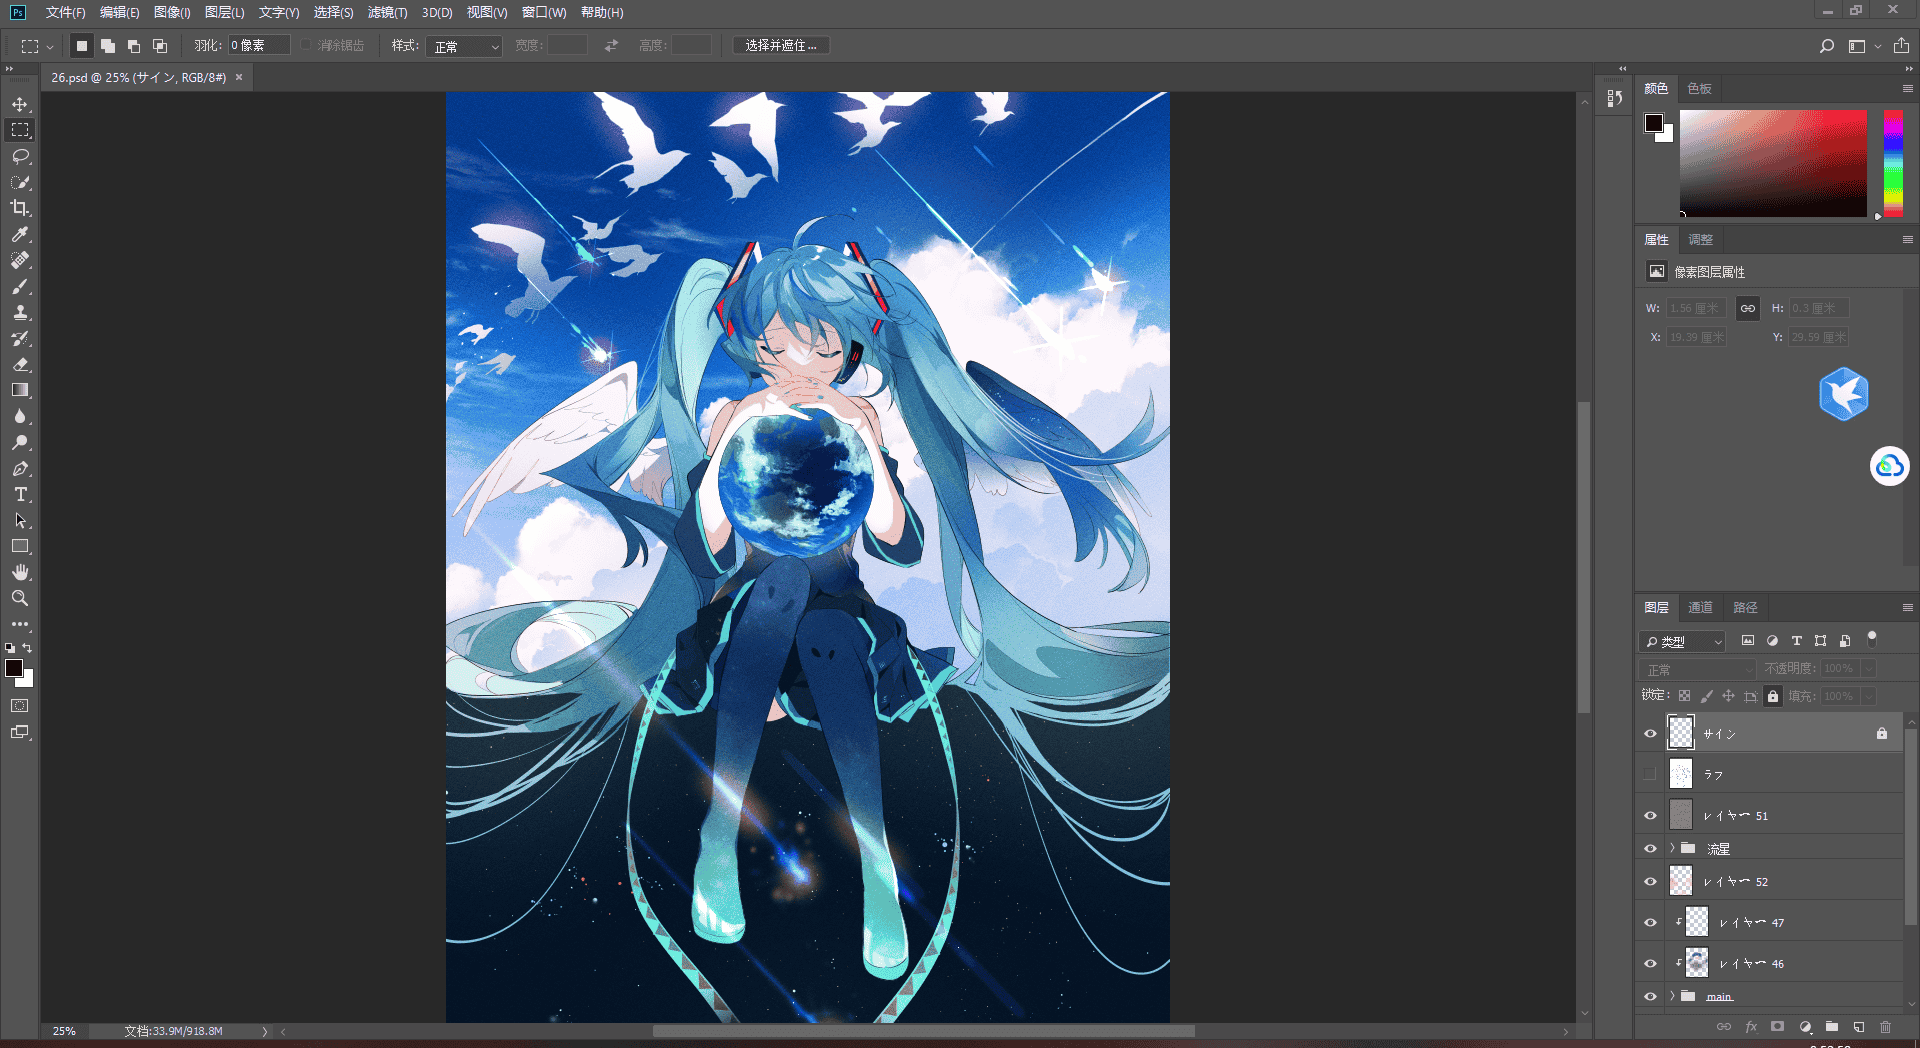Add layer style fx icon
The width and height of the screenshot is (1920, 1048).
(1751, 1027)
